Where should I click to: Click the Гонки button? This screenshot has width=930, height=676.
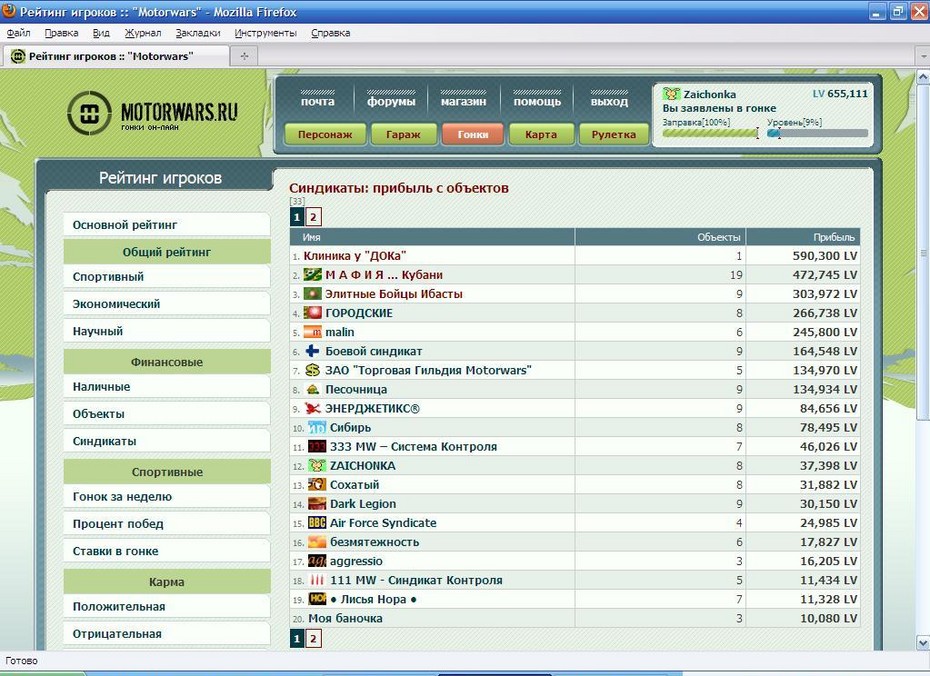(473, 135)
